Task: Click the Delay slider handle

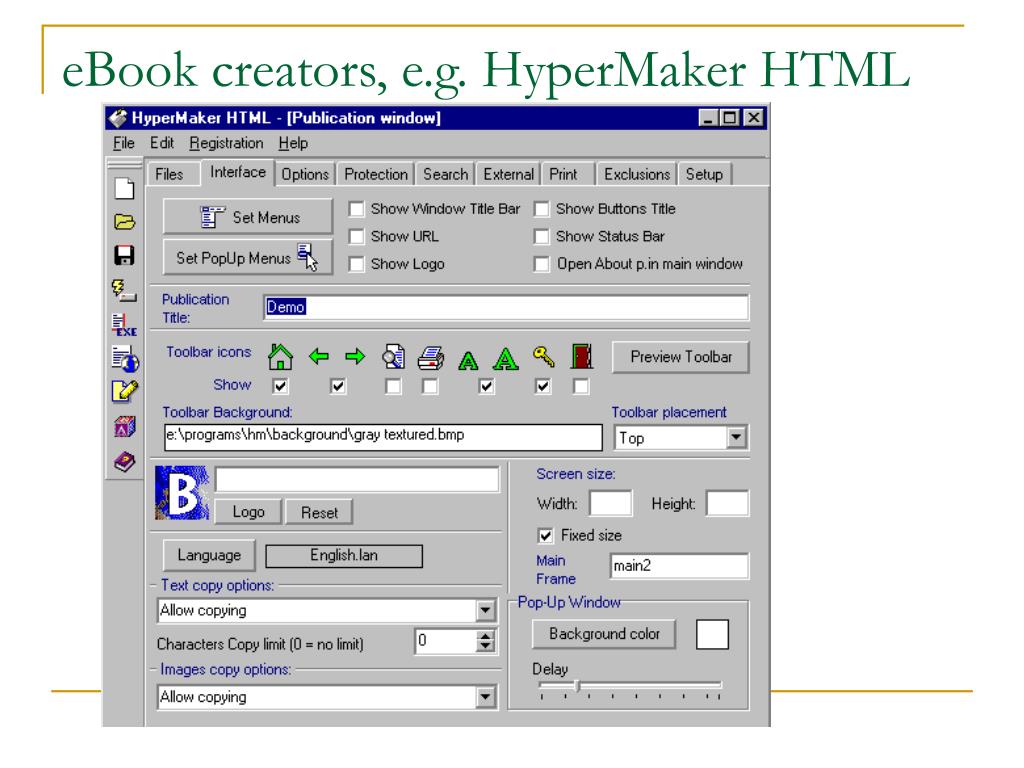Action: coord(577,686)
